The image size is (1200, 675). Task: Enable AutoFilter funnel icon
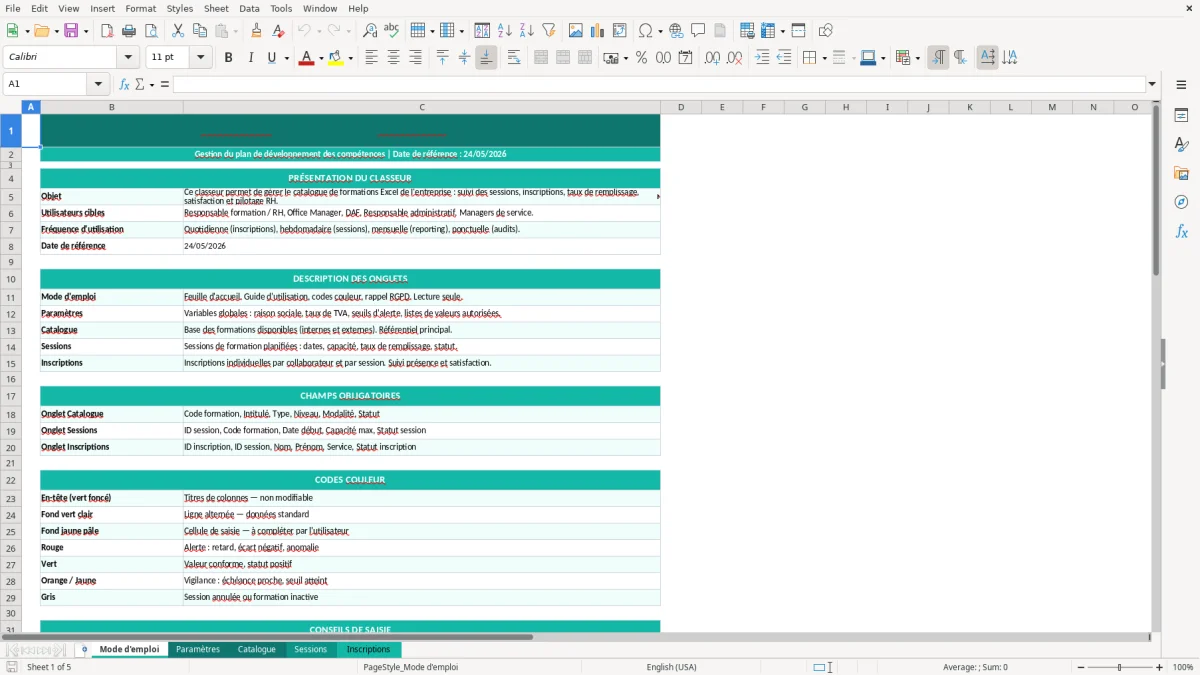pos(549,31)
